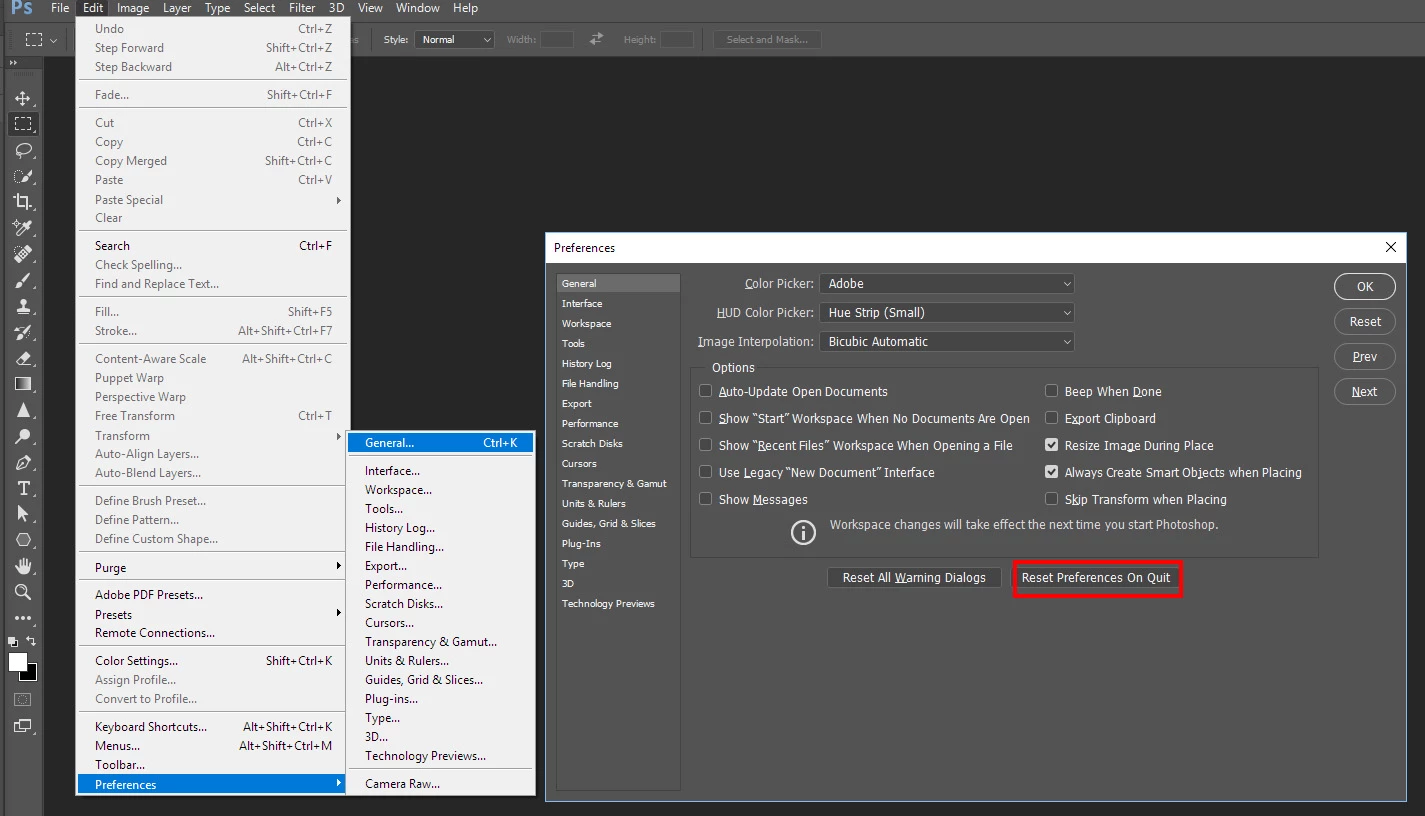
Task: Select the Polygon shape tool
Action: (x=22, y=540)
